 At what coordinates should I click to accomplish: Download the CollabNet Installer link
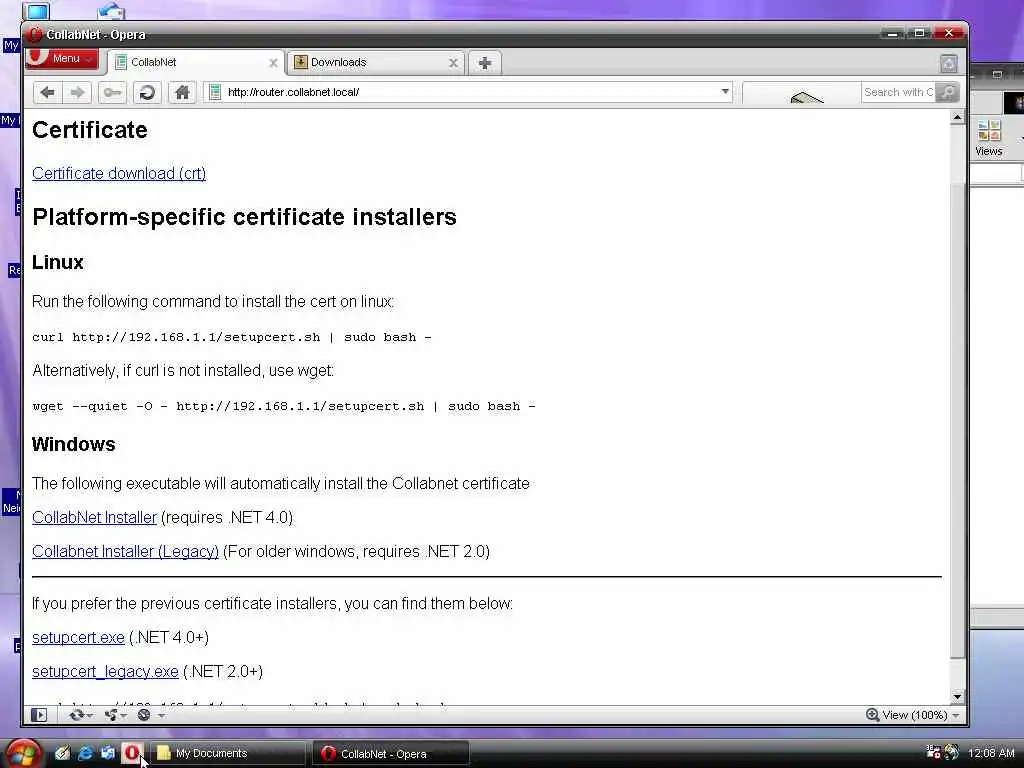[95, 517]
